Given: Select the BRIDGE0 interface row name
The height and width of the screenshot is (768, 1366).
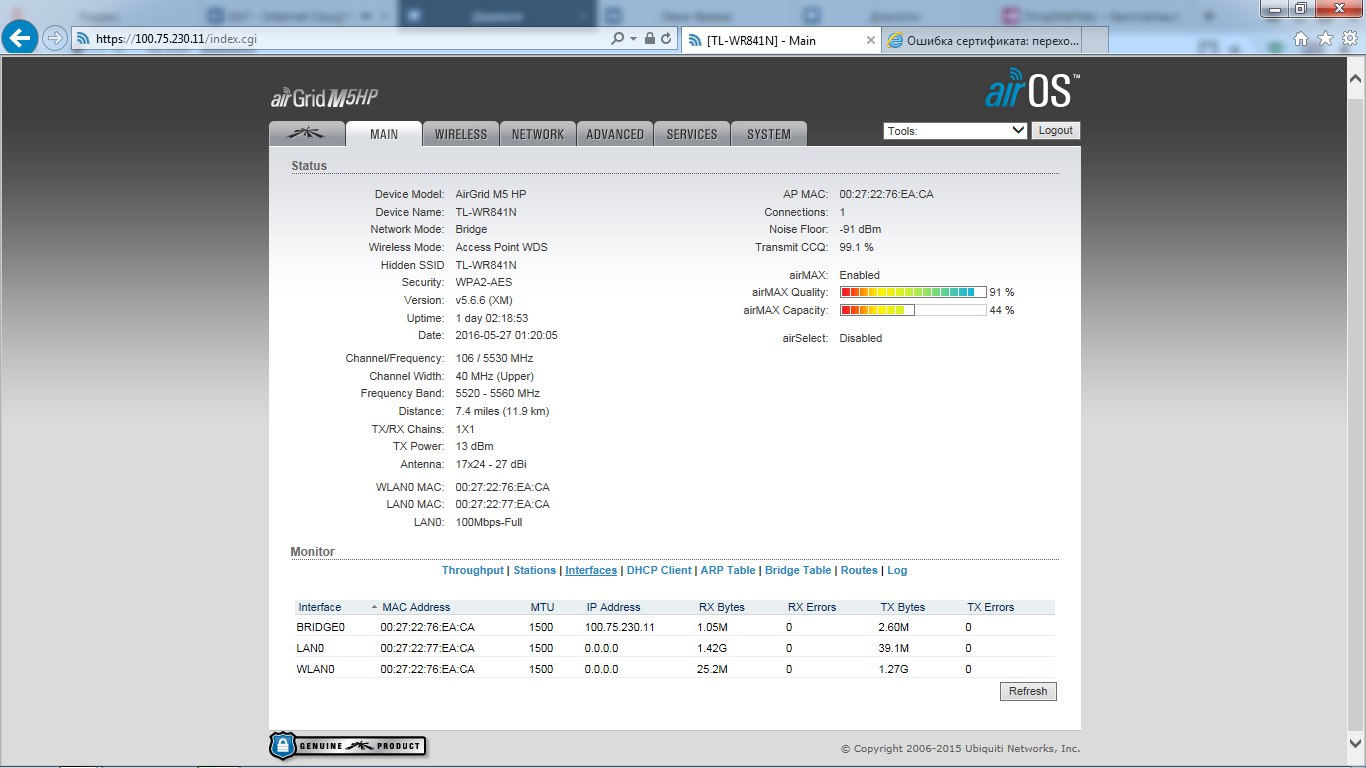Looking at the screenshot, I should click(320, 627).
